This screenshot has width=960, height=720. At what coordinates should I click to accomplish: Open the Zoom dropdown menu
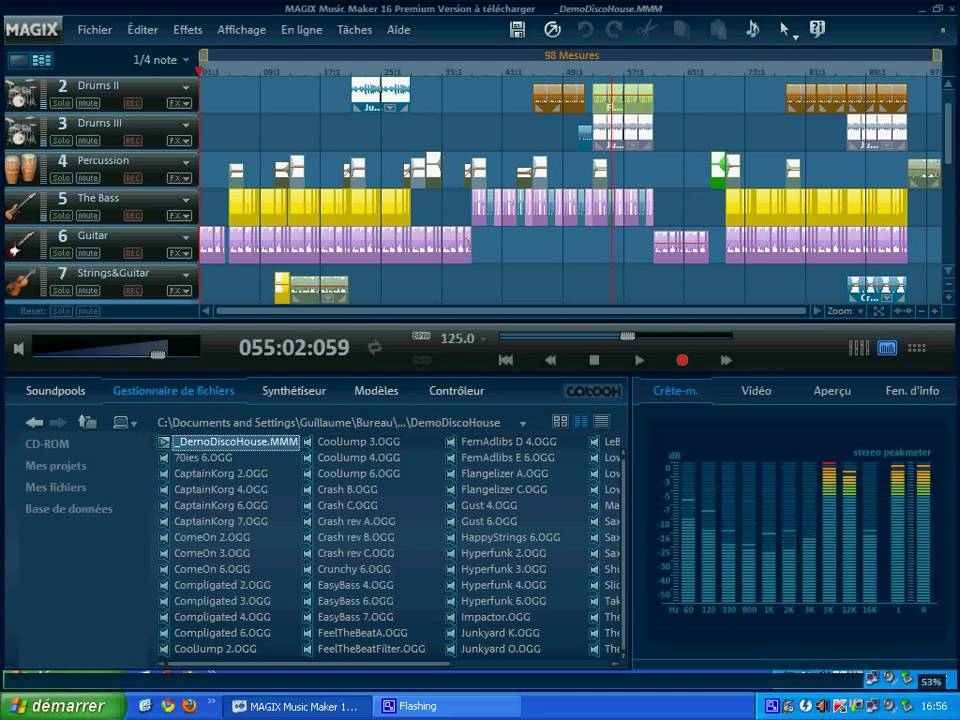[845, 311]
